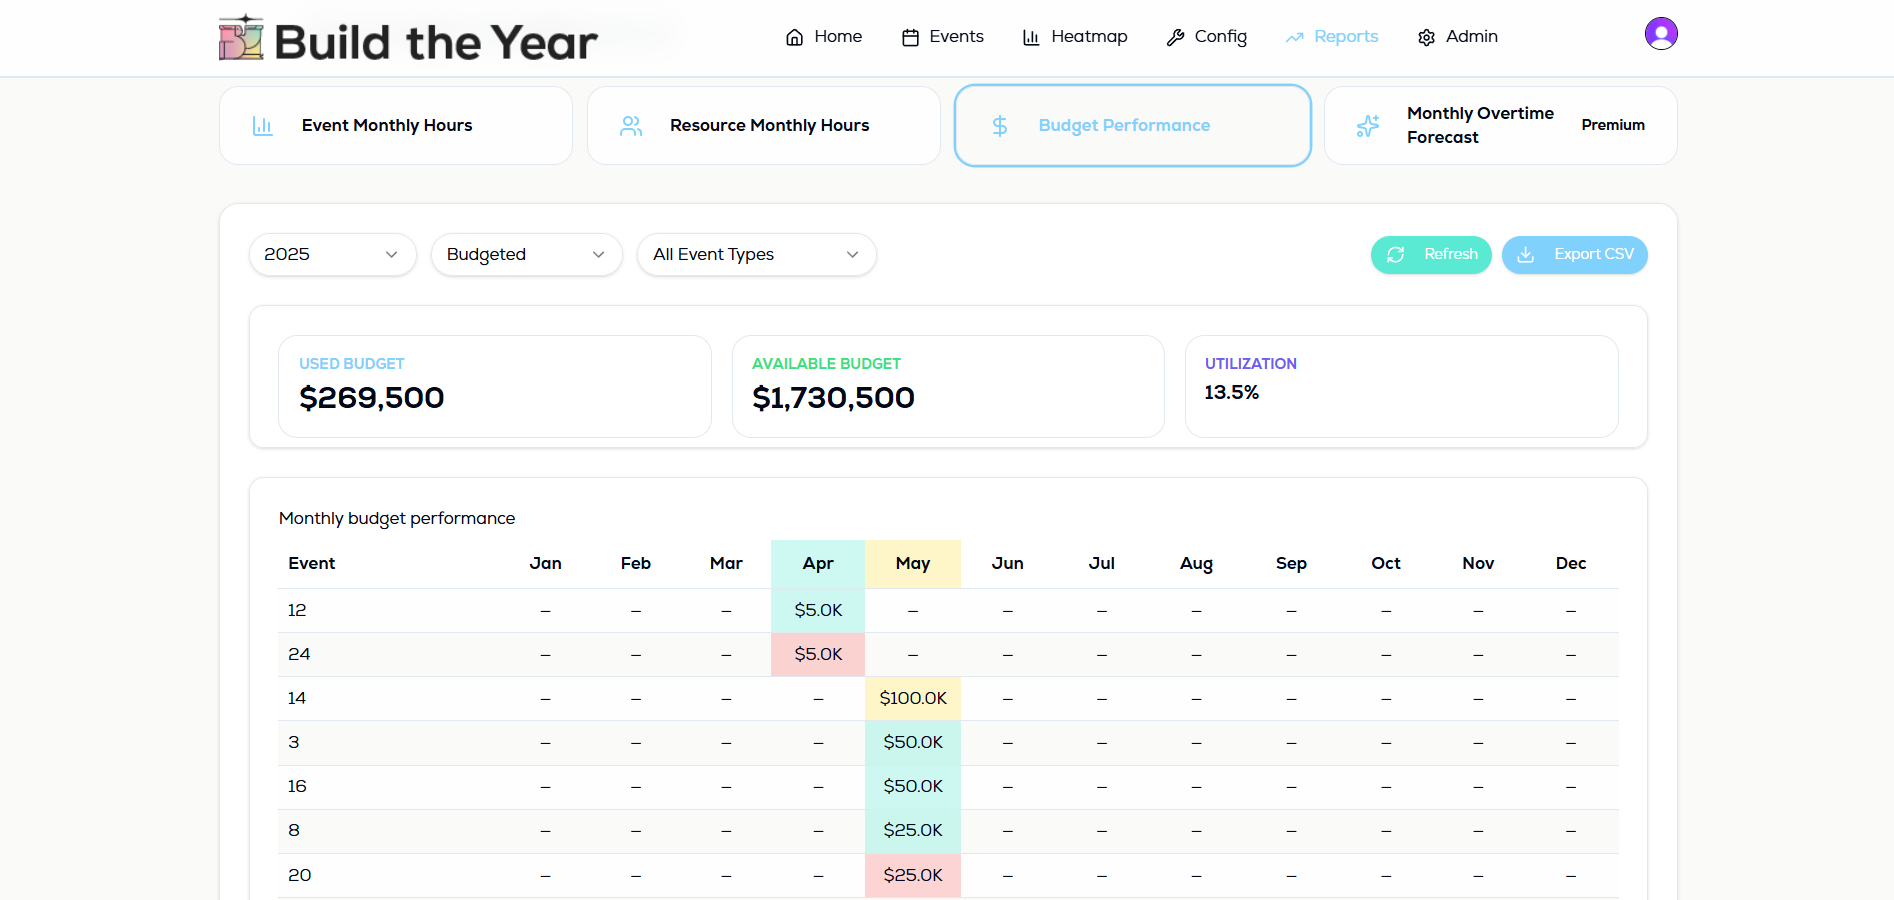Go to Home in navigation

[824, 37]
